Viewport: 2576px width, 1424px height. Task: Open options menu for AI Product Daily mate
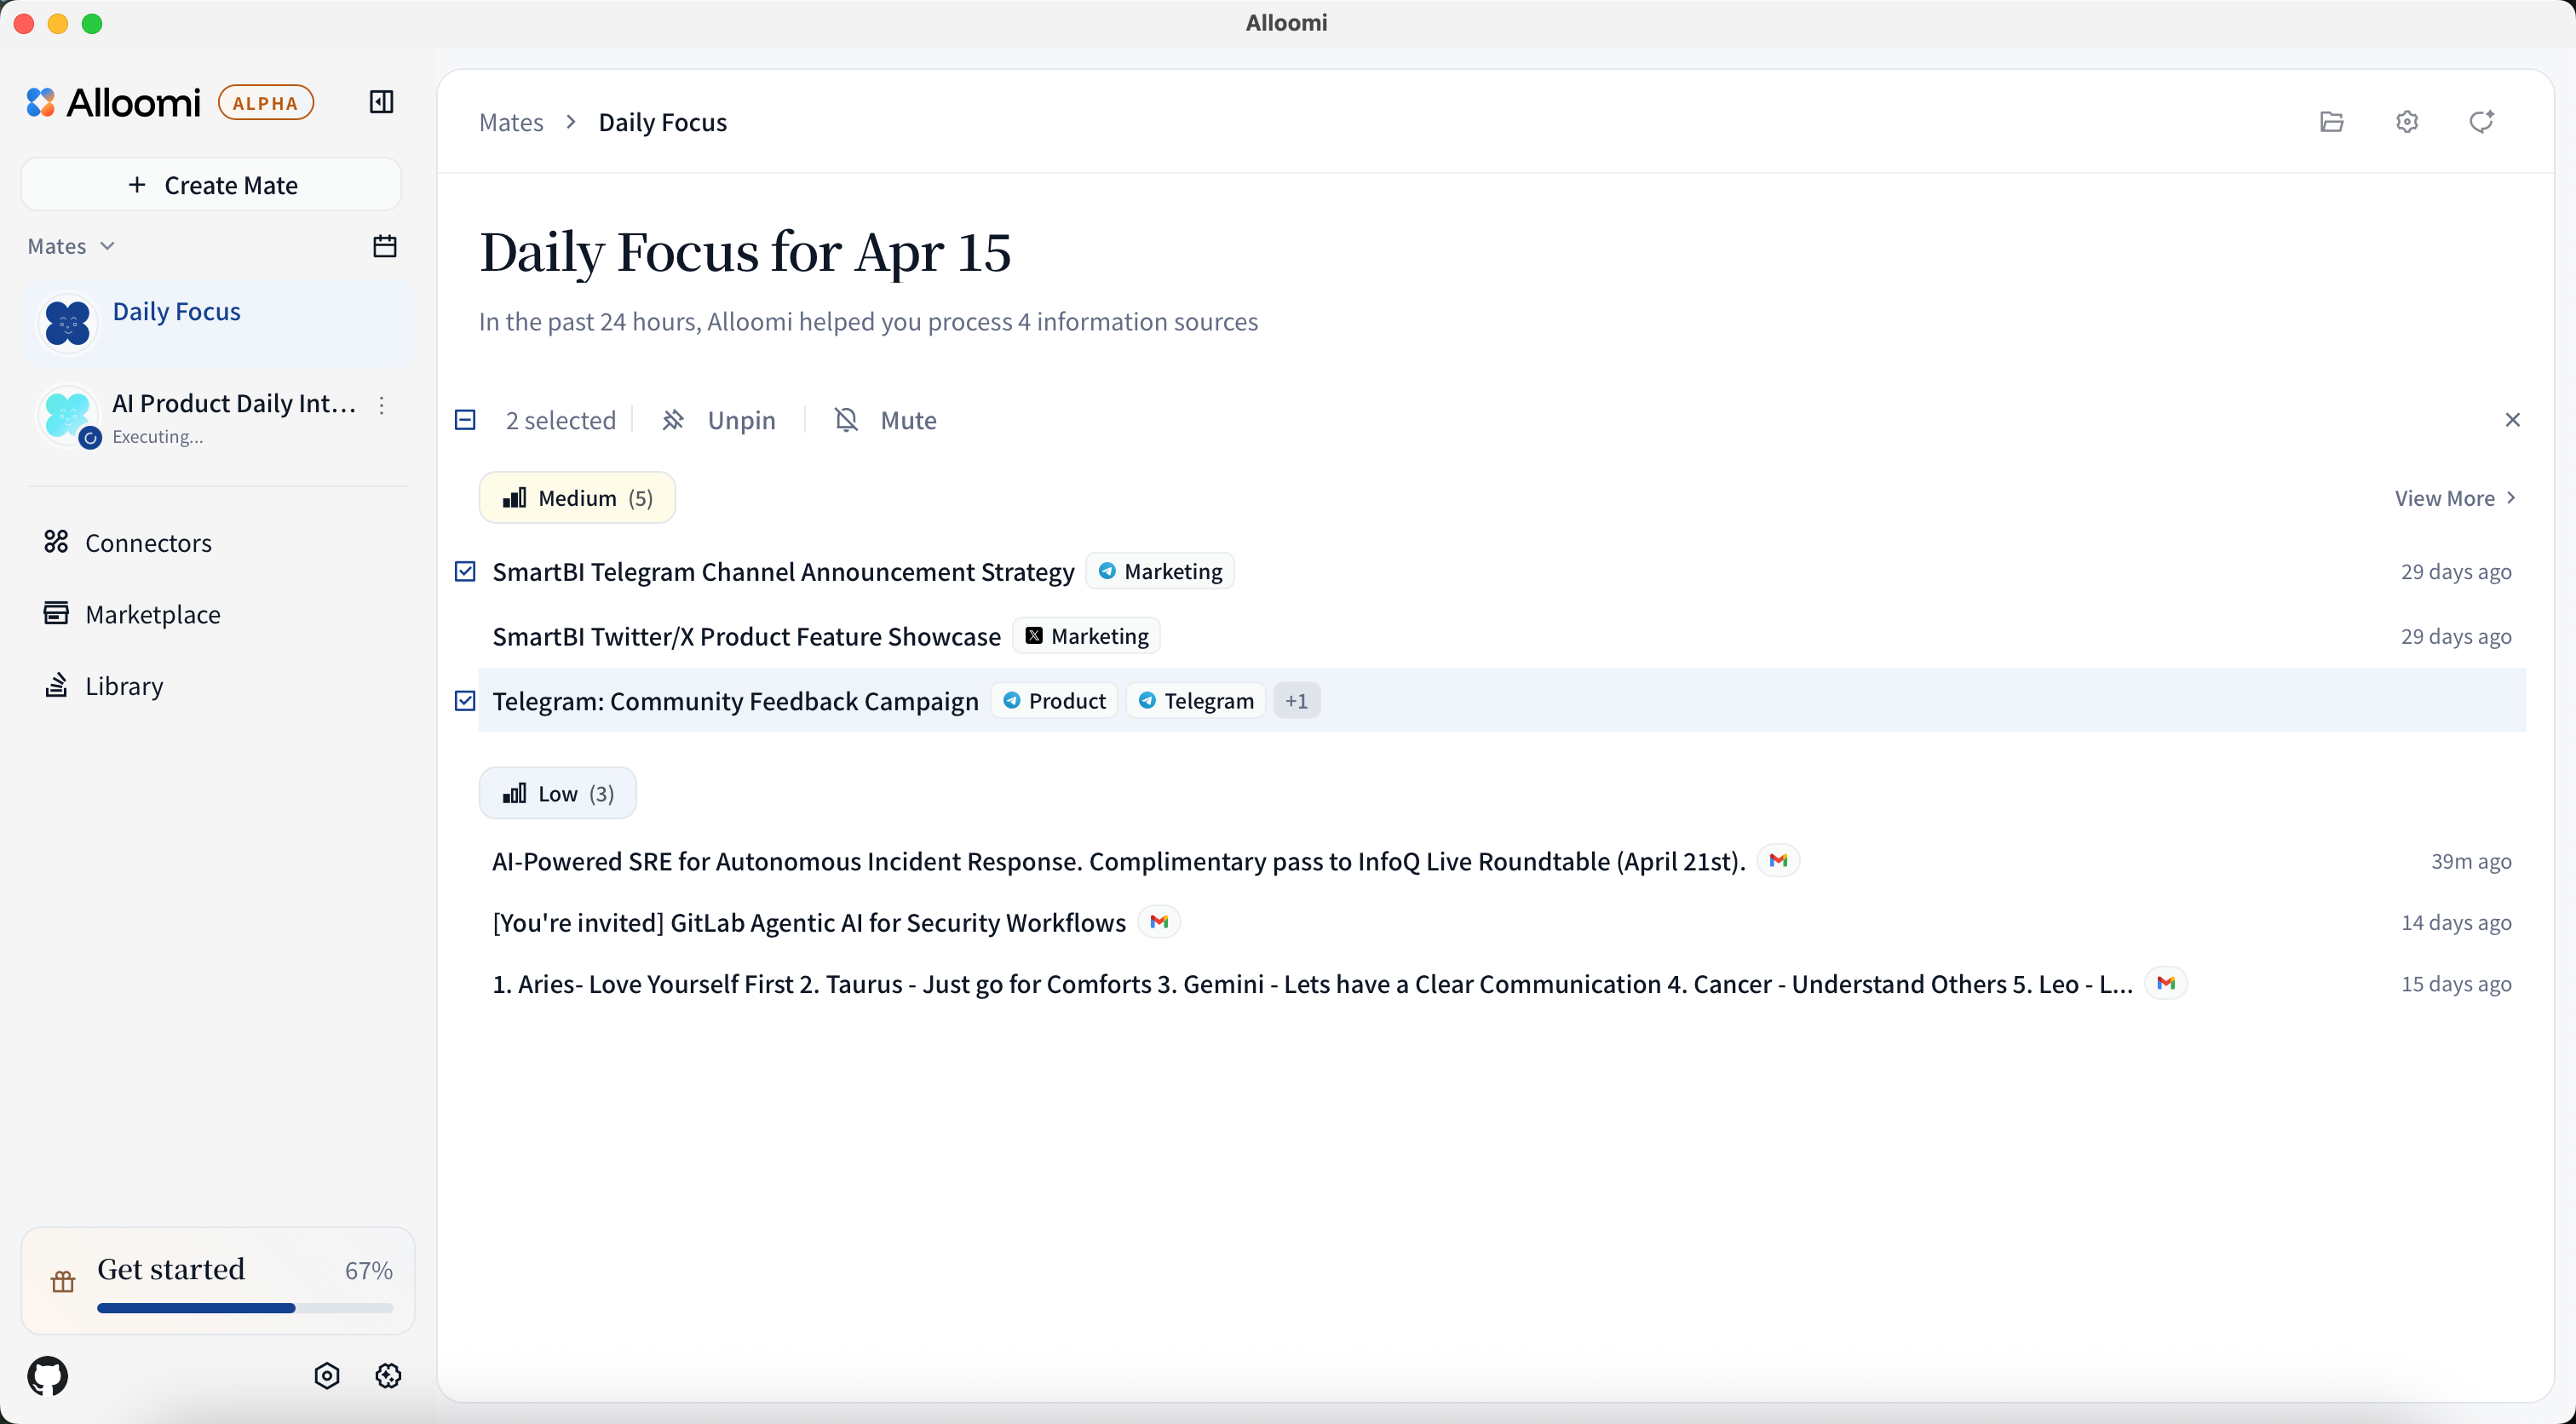(382, 405)
